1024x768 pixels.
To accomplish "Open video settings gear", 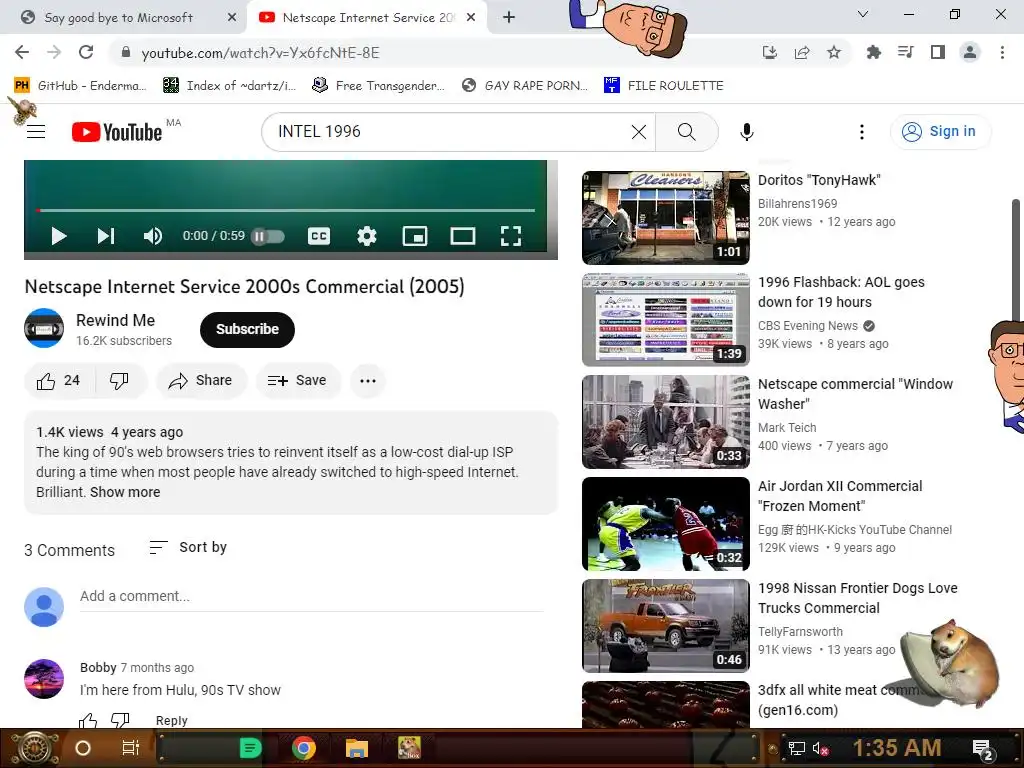I will (367, 236).
